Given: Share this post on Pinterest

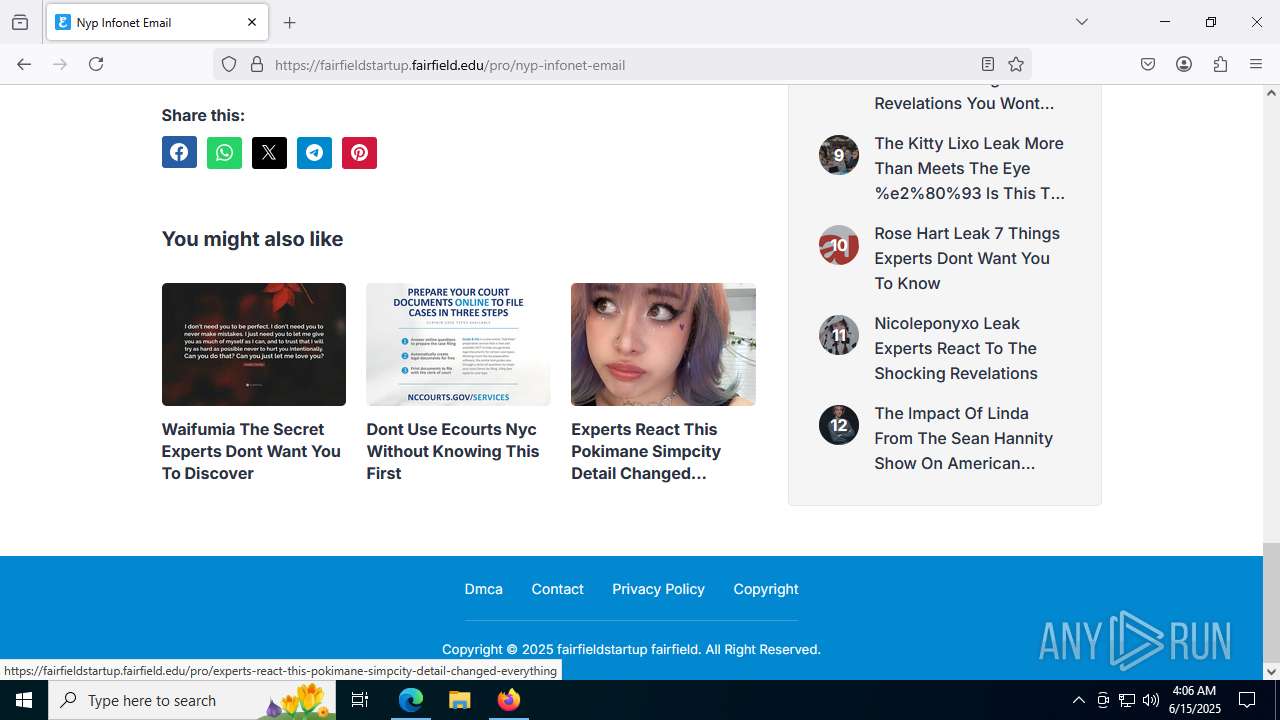Looking at the screenshot, I should click(359, 152).
